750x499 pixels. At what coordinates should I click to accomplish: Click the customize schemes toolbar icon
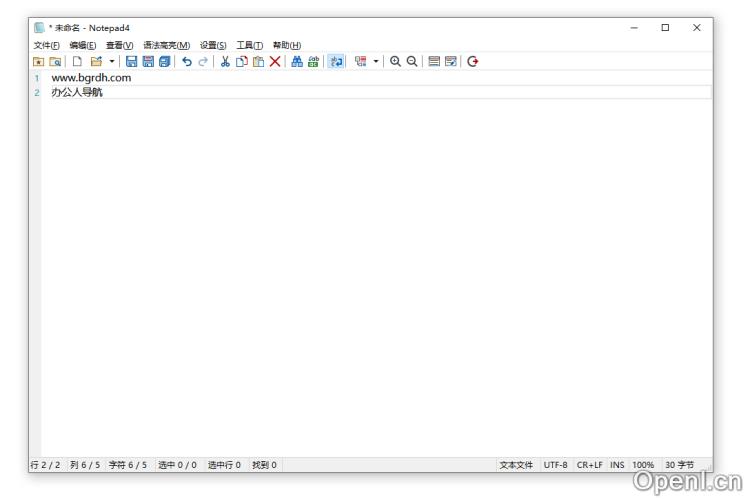(451, 62)
